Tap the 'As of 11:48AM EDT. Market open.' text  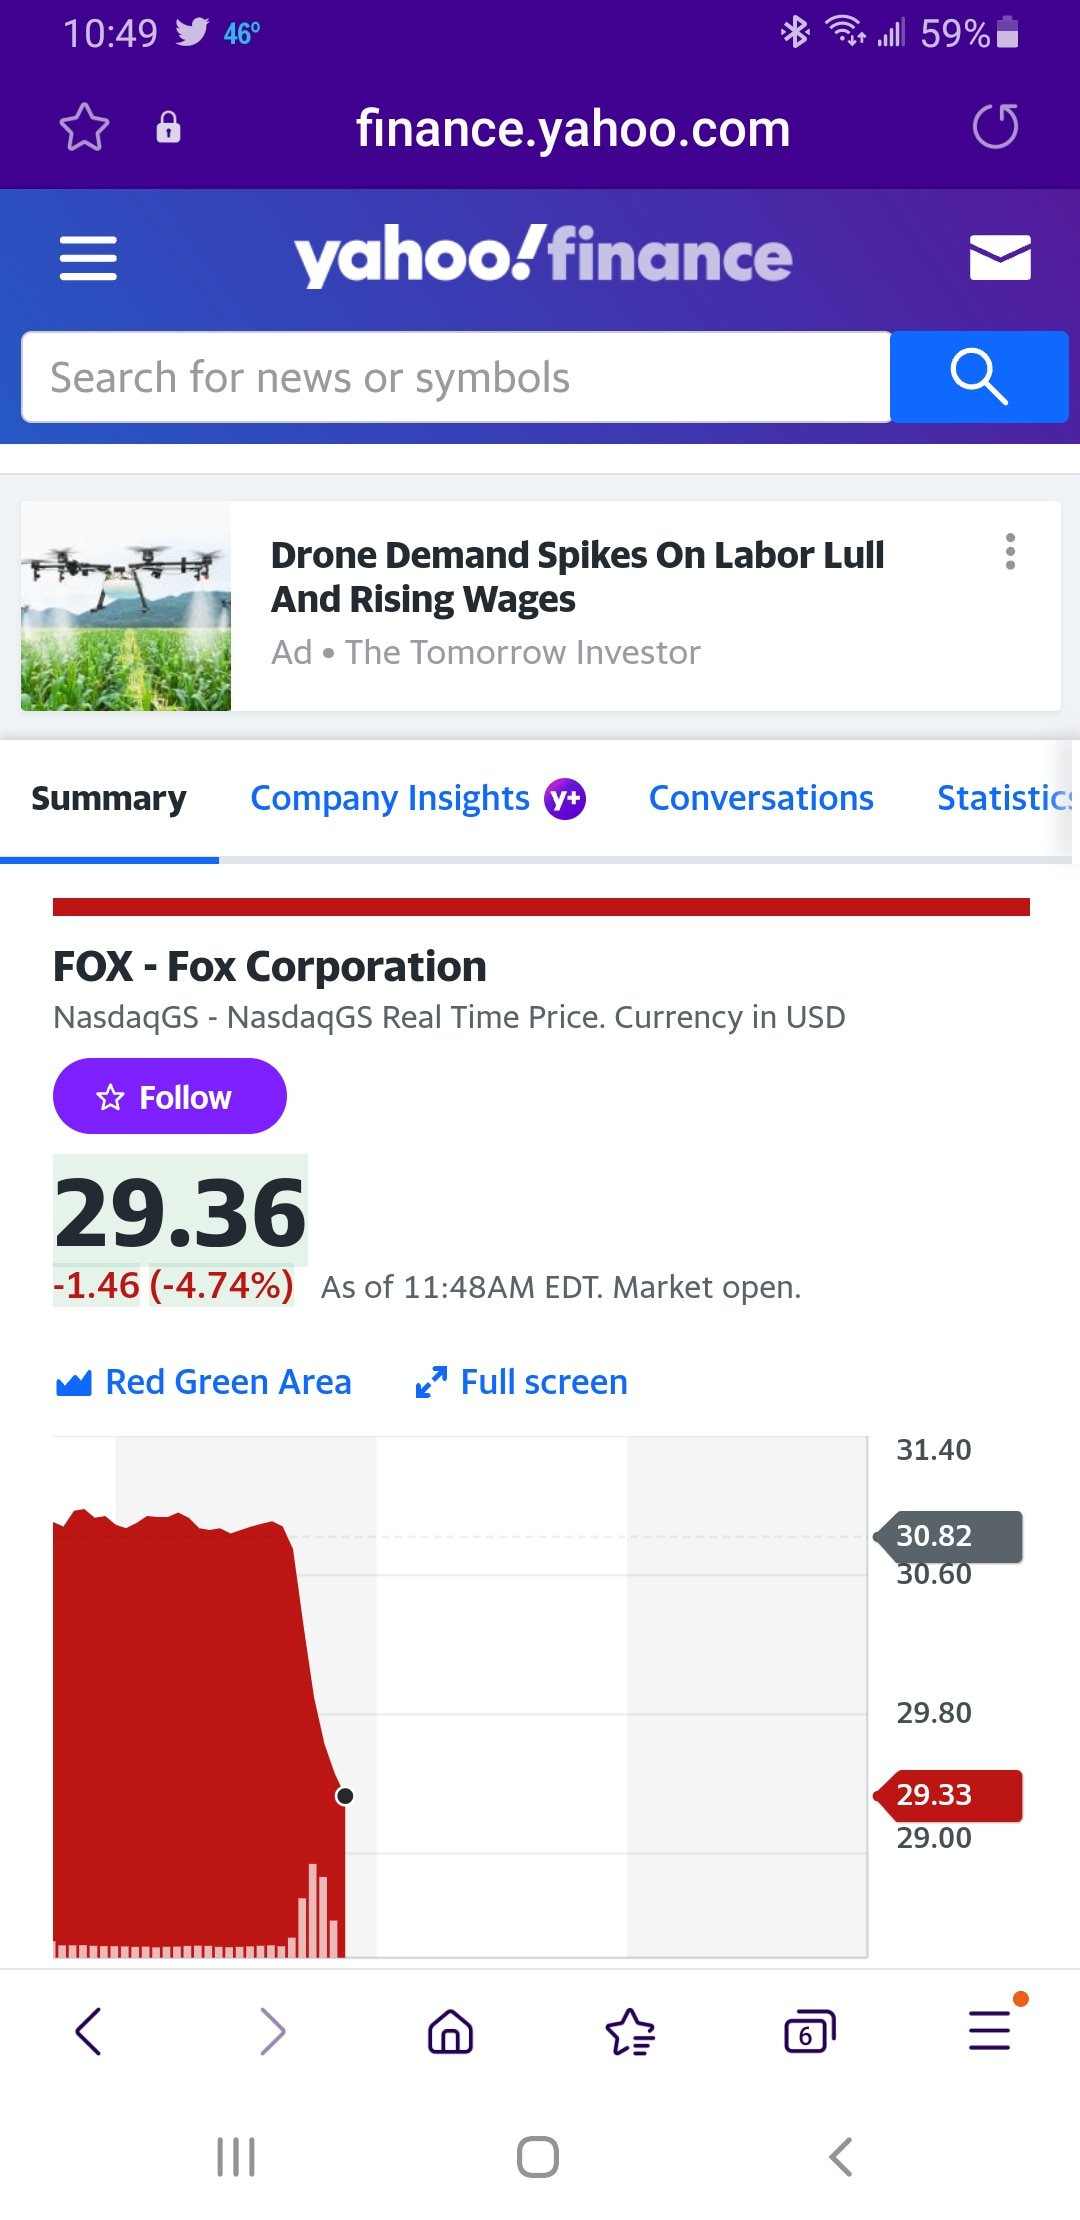pos(561,1287)
